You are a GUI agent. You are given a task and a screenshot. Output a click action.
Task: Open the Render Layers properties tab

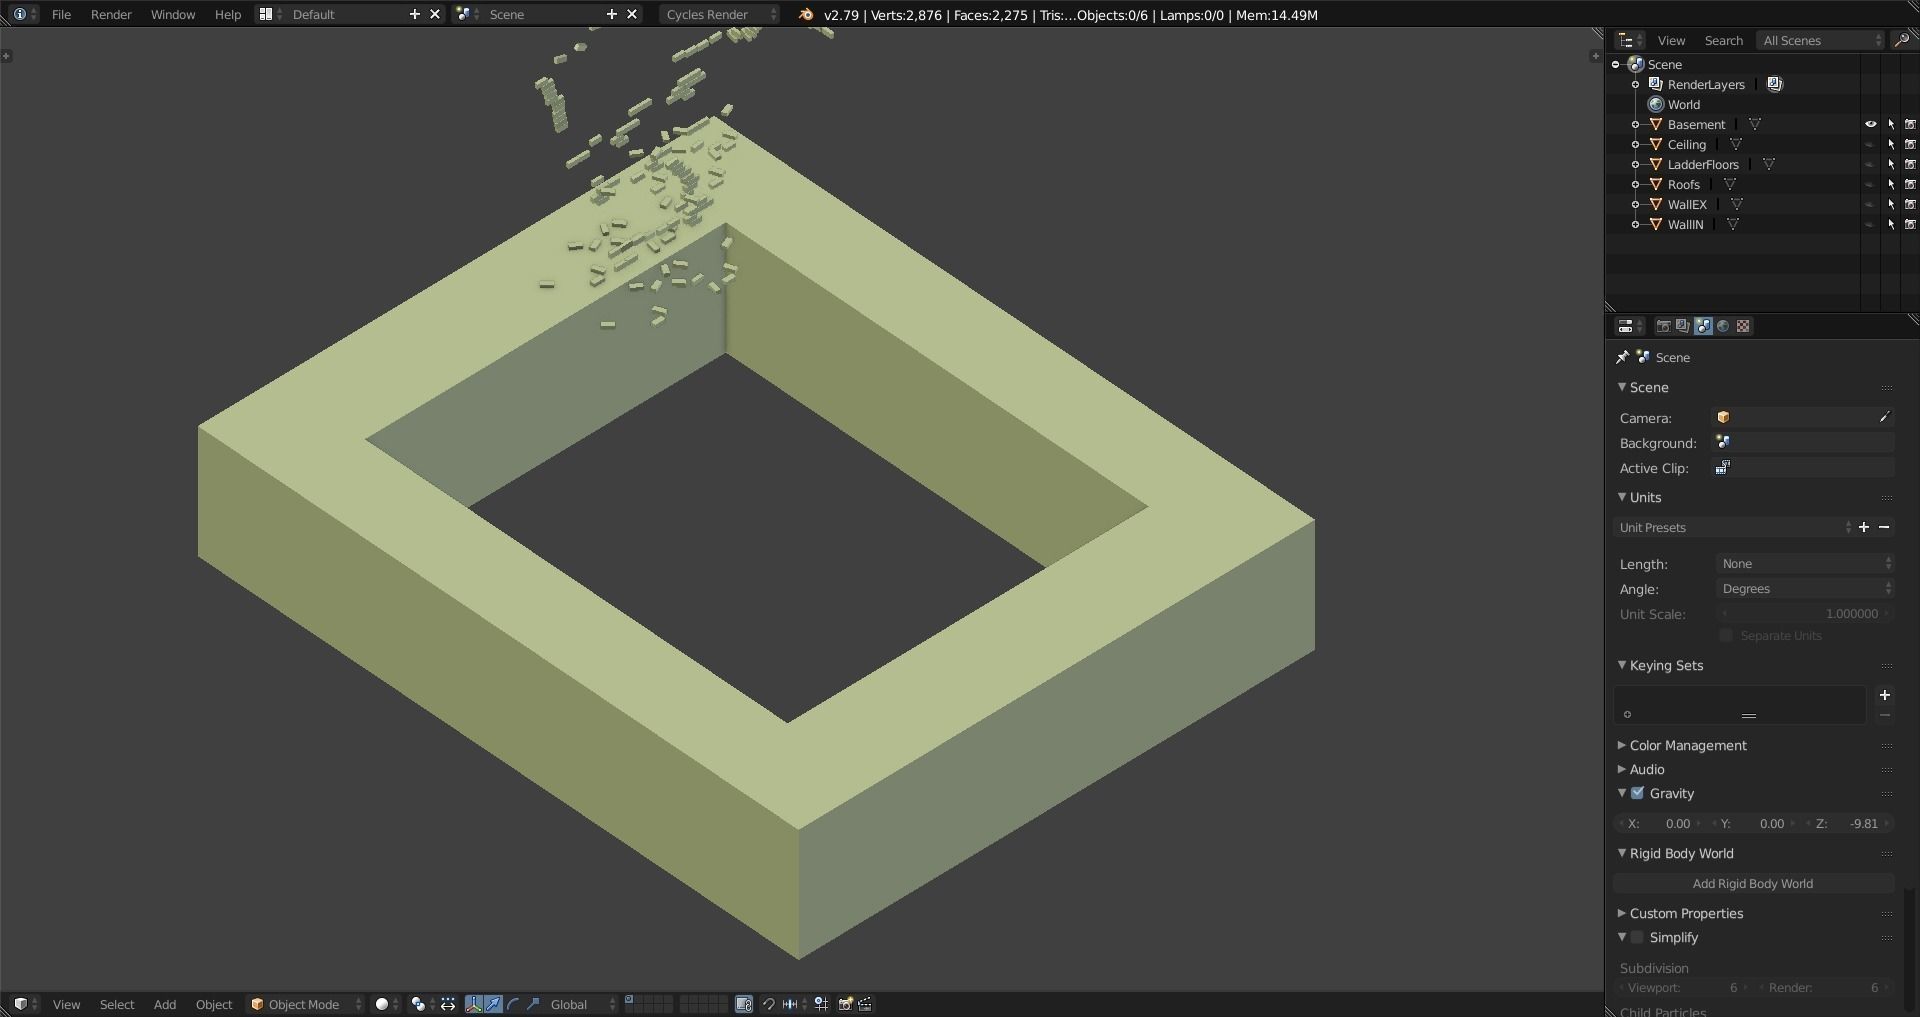tap(1683, 326)
